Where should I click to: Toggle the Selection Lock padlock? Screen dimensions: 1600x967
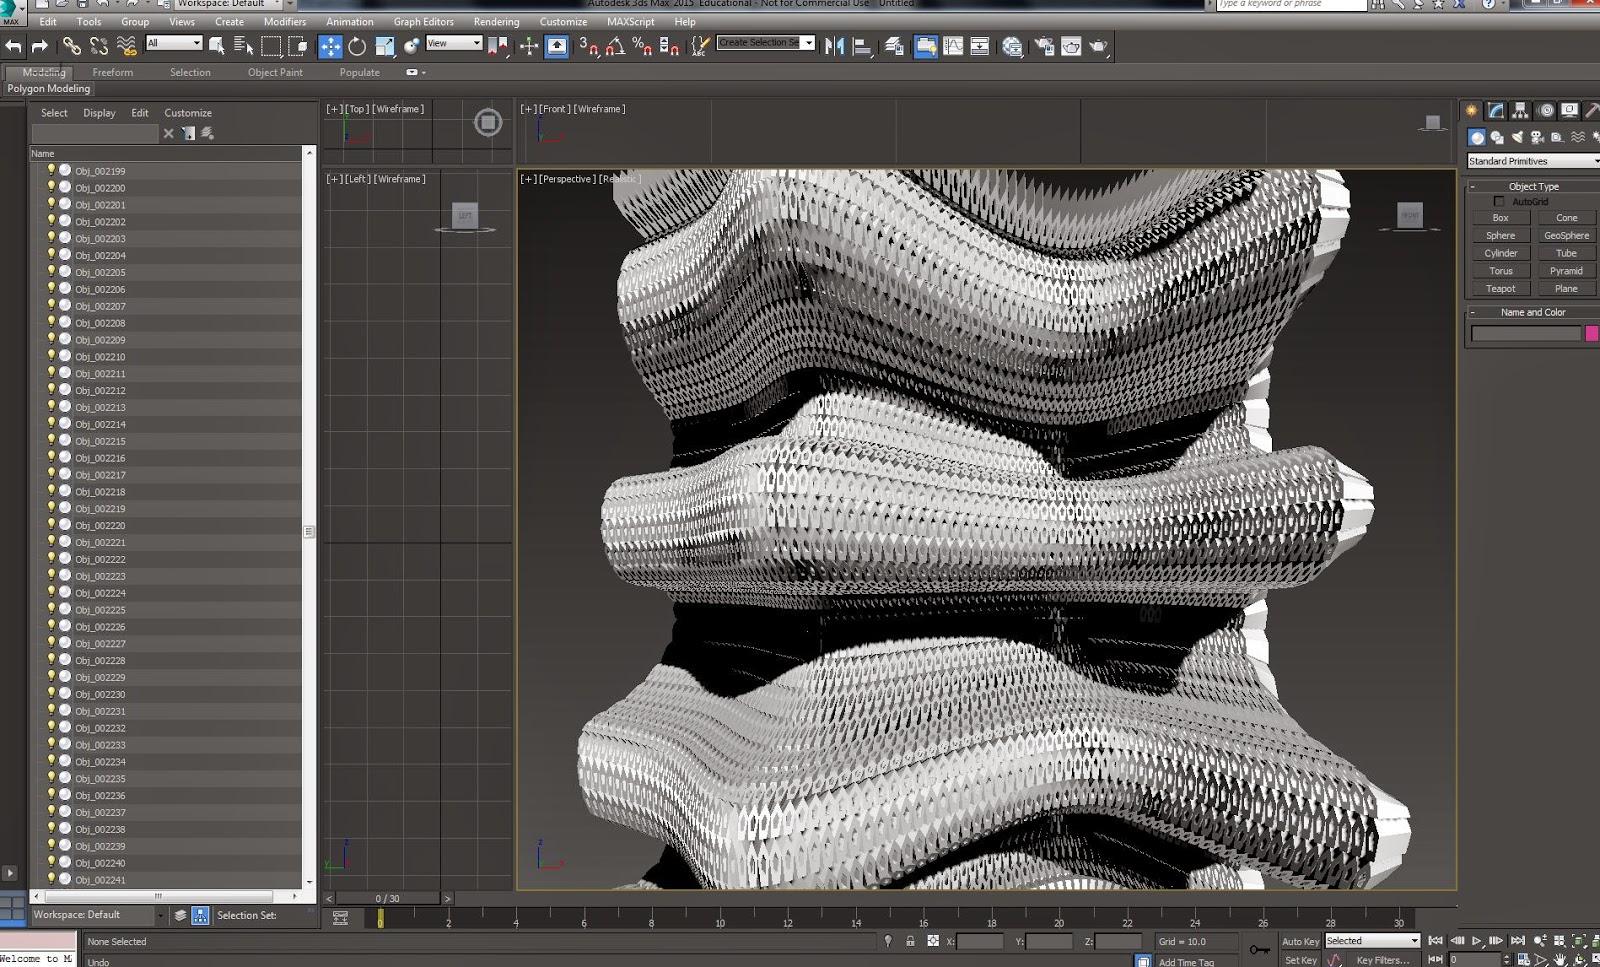[x=910, y=941]
